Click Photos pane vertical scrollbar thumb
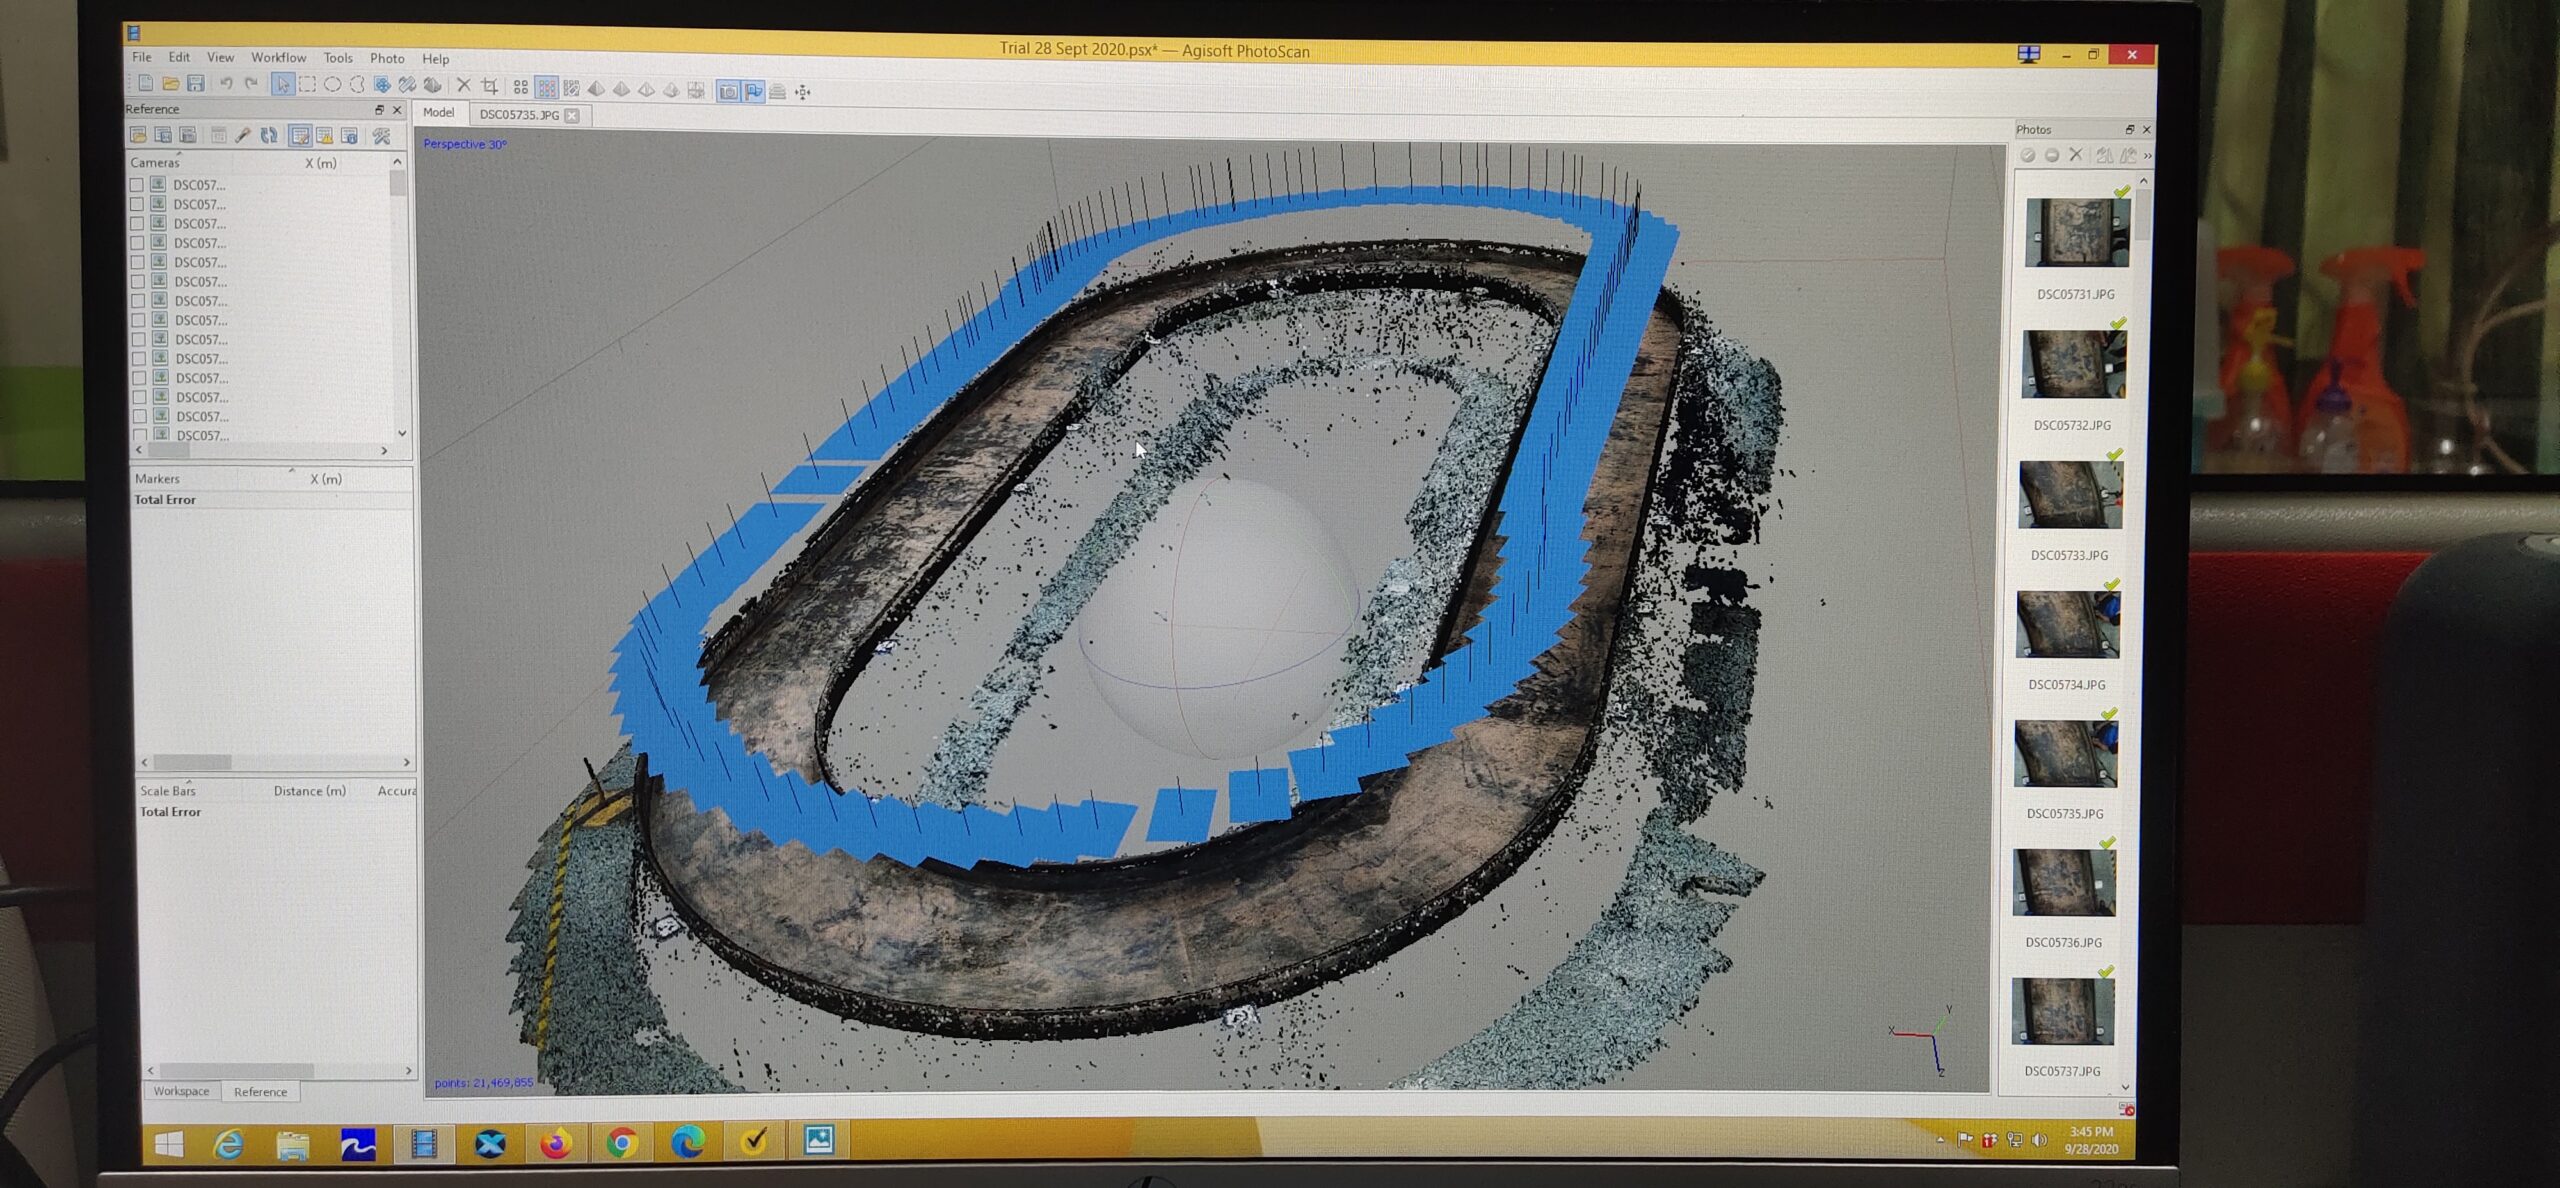Image resolution: width=2560 pixels, height=1188 pixels. coord(2142,216)
